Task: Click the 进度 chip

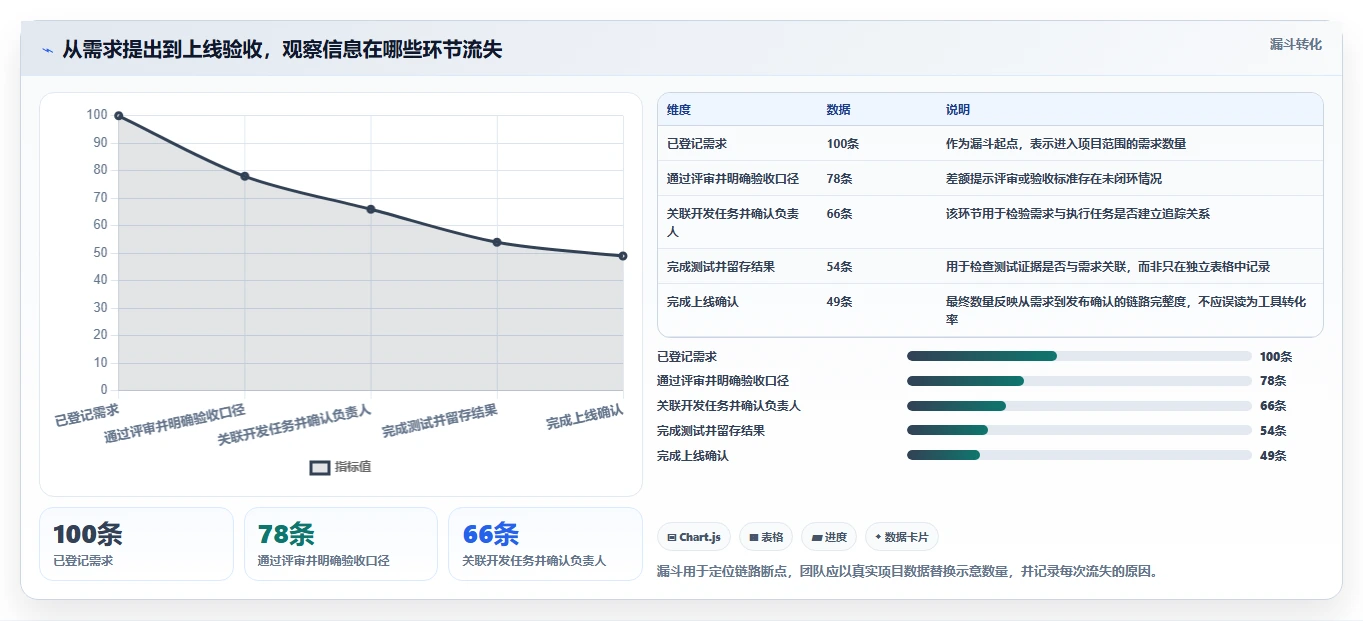Action: point(829,537)
